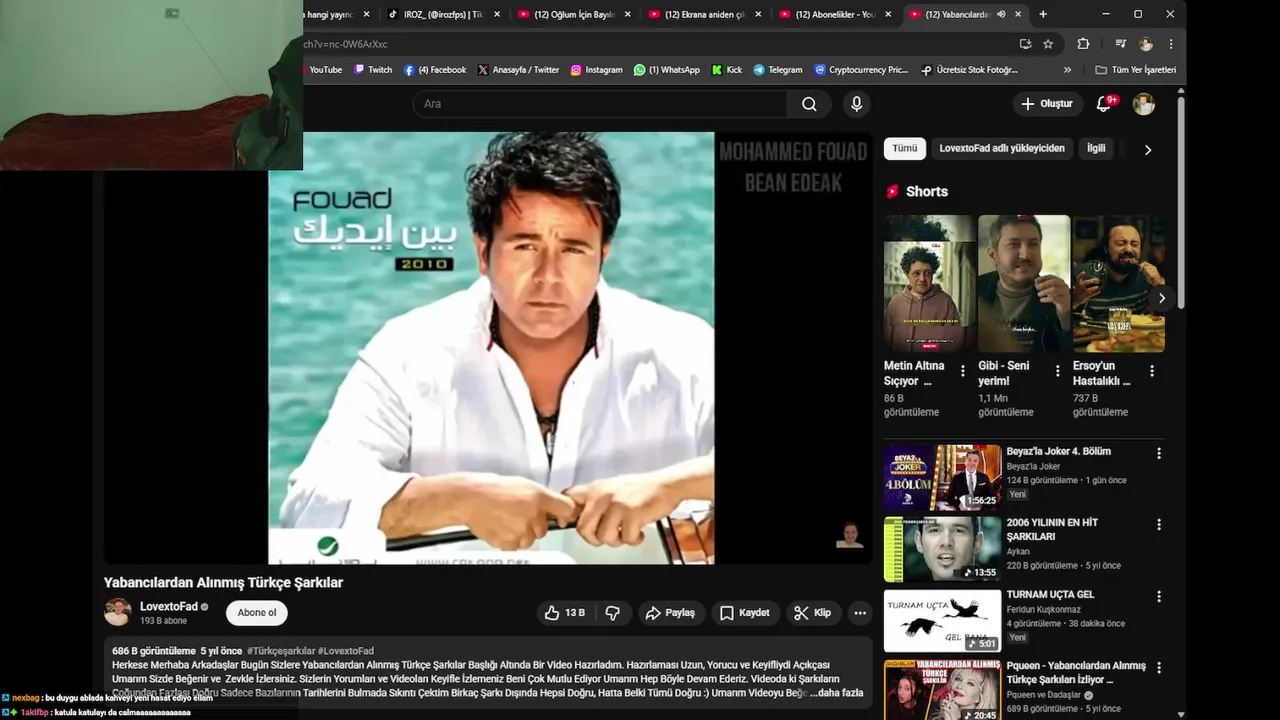1280x720 pixels.
Task: Click the Klip button
Action: pyautogui.click(x=812, y=613)
